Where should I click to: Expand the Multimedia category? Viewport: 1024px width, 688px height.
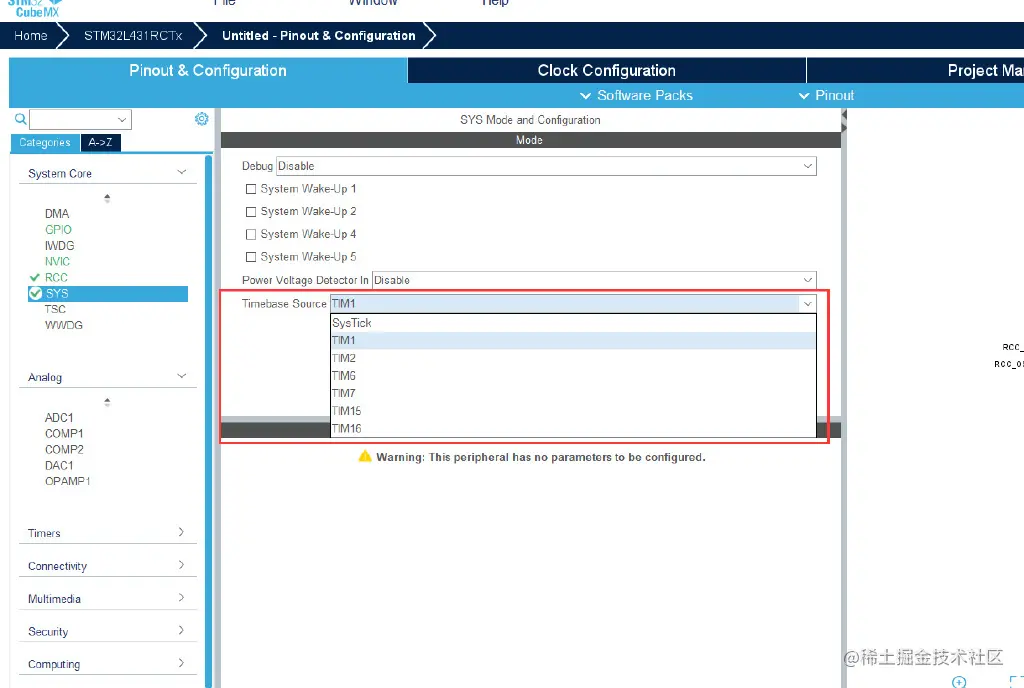tap(182, 598)
